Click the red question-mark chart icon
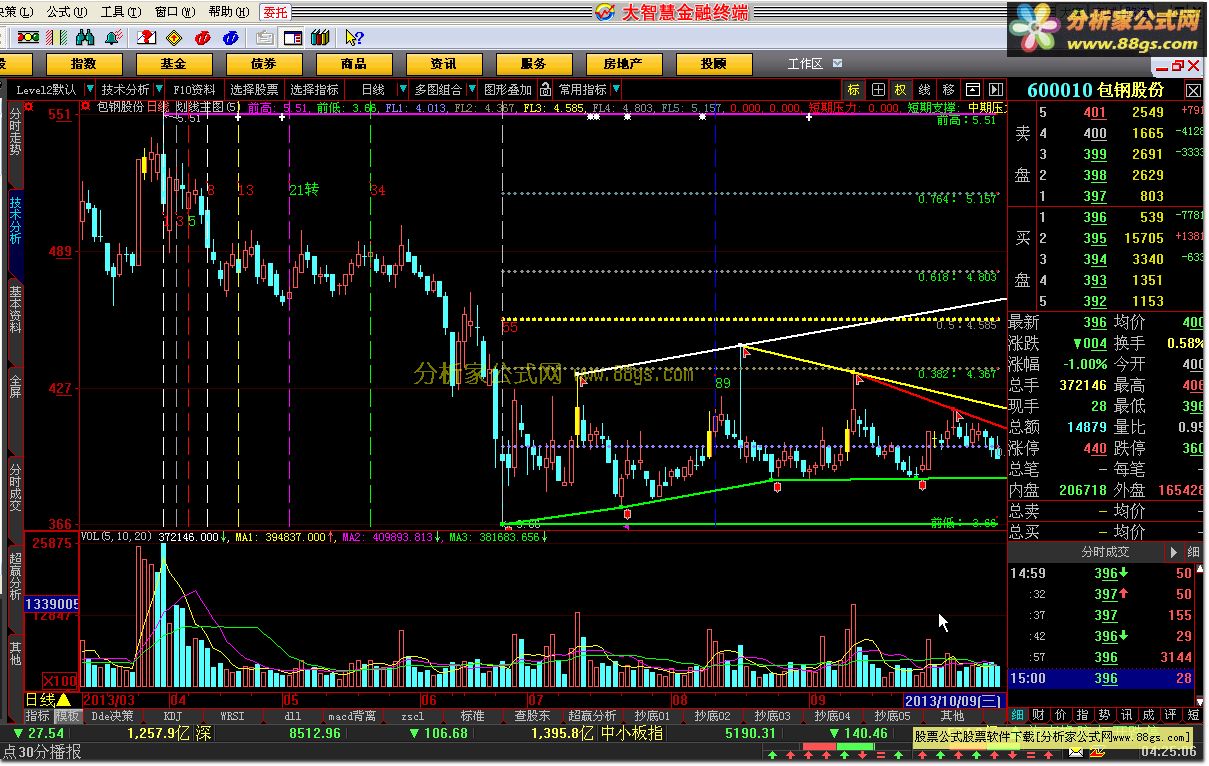This screenshot has height=766, width=1209. (x=146, y=38)
